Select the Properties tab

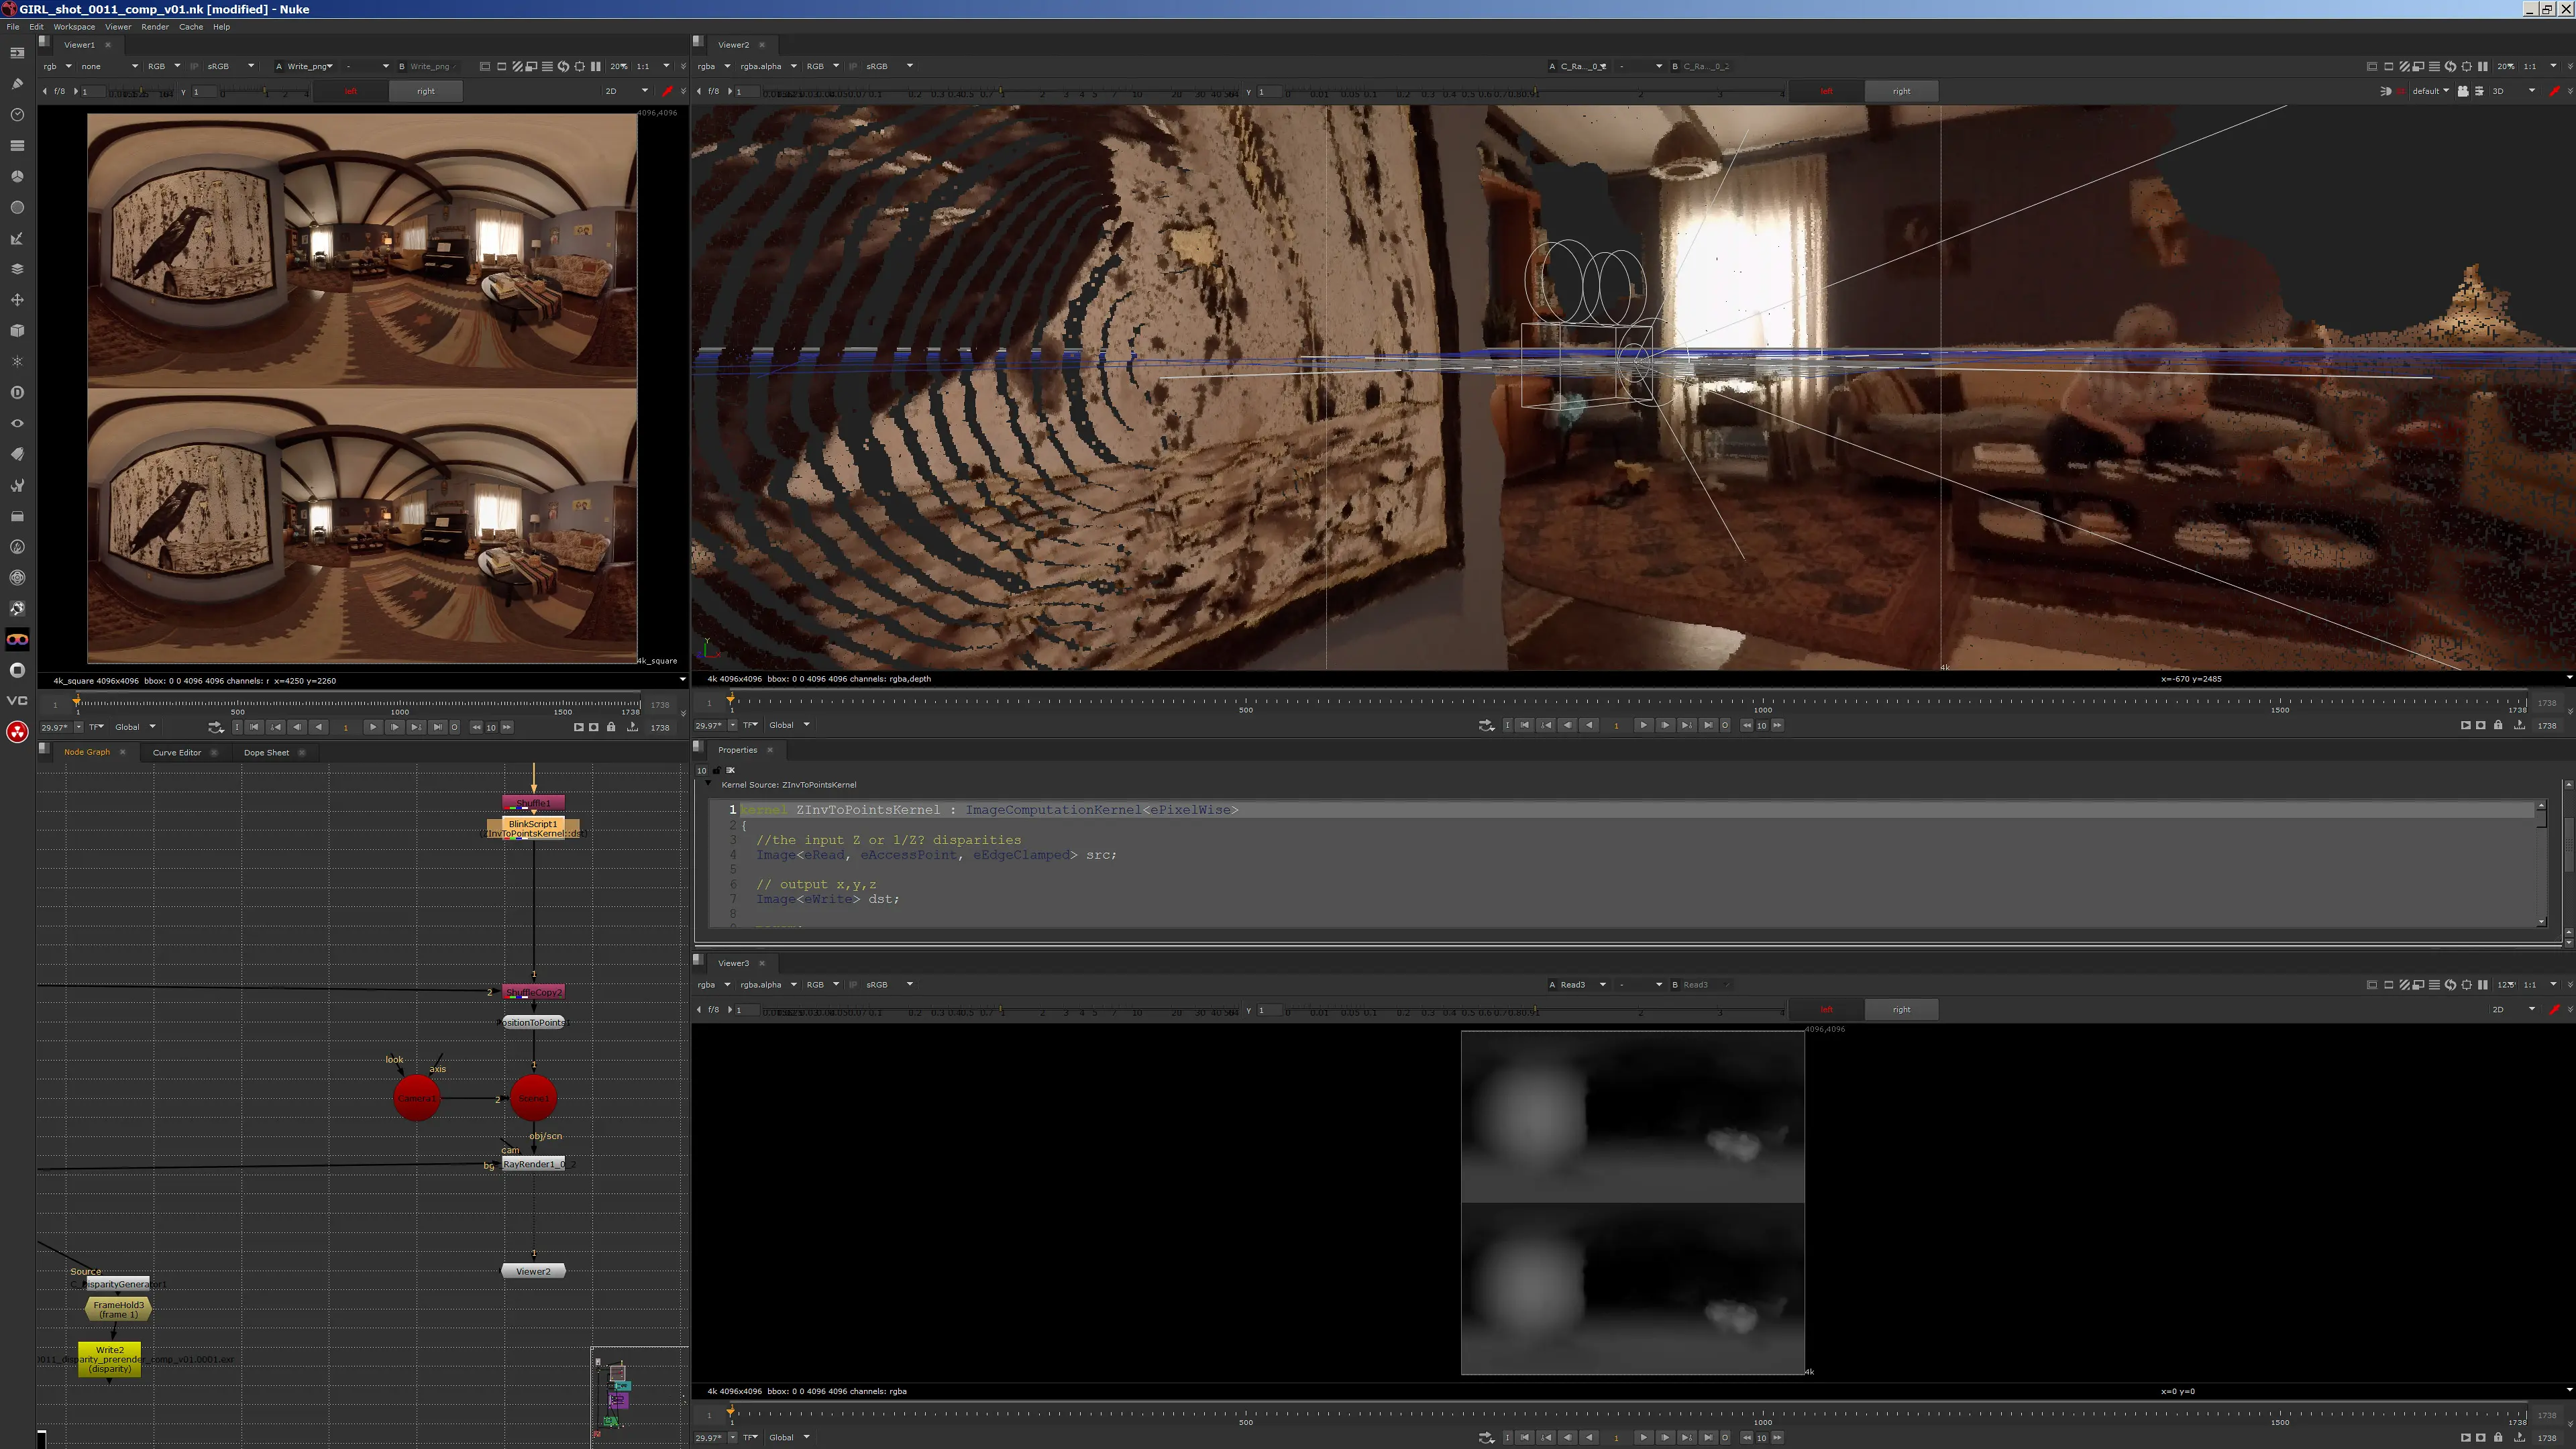tap(737, 750)
